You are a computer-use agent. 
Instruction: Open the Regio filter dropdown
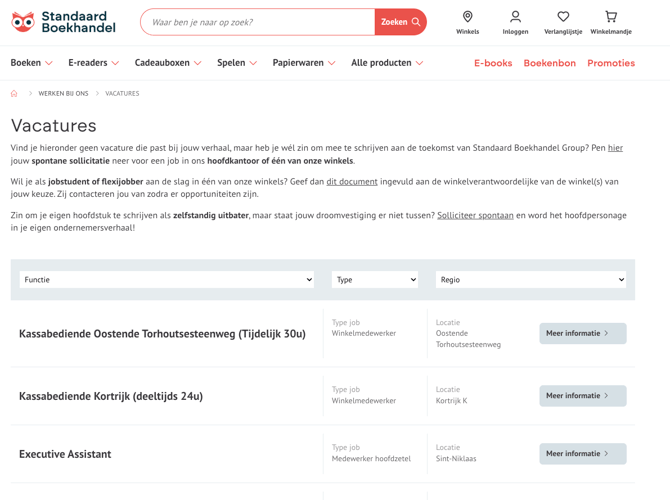(531, 279)
